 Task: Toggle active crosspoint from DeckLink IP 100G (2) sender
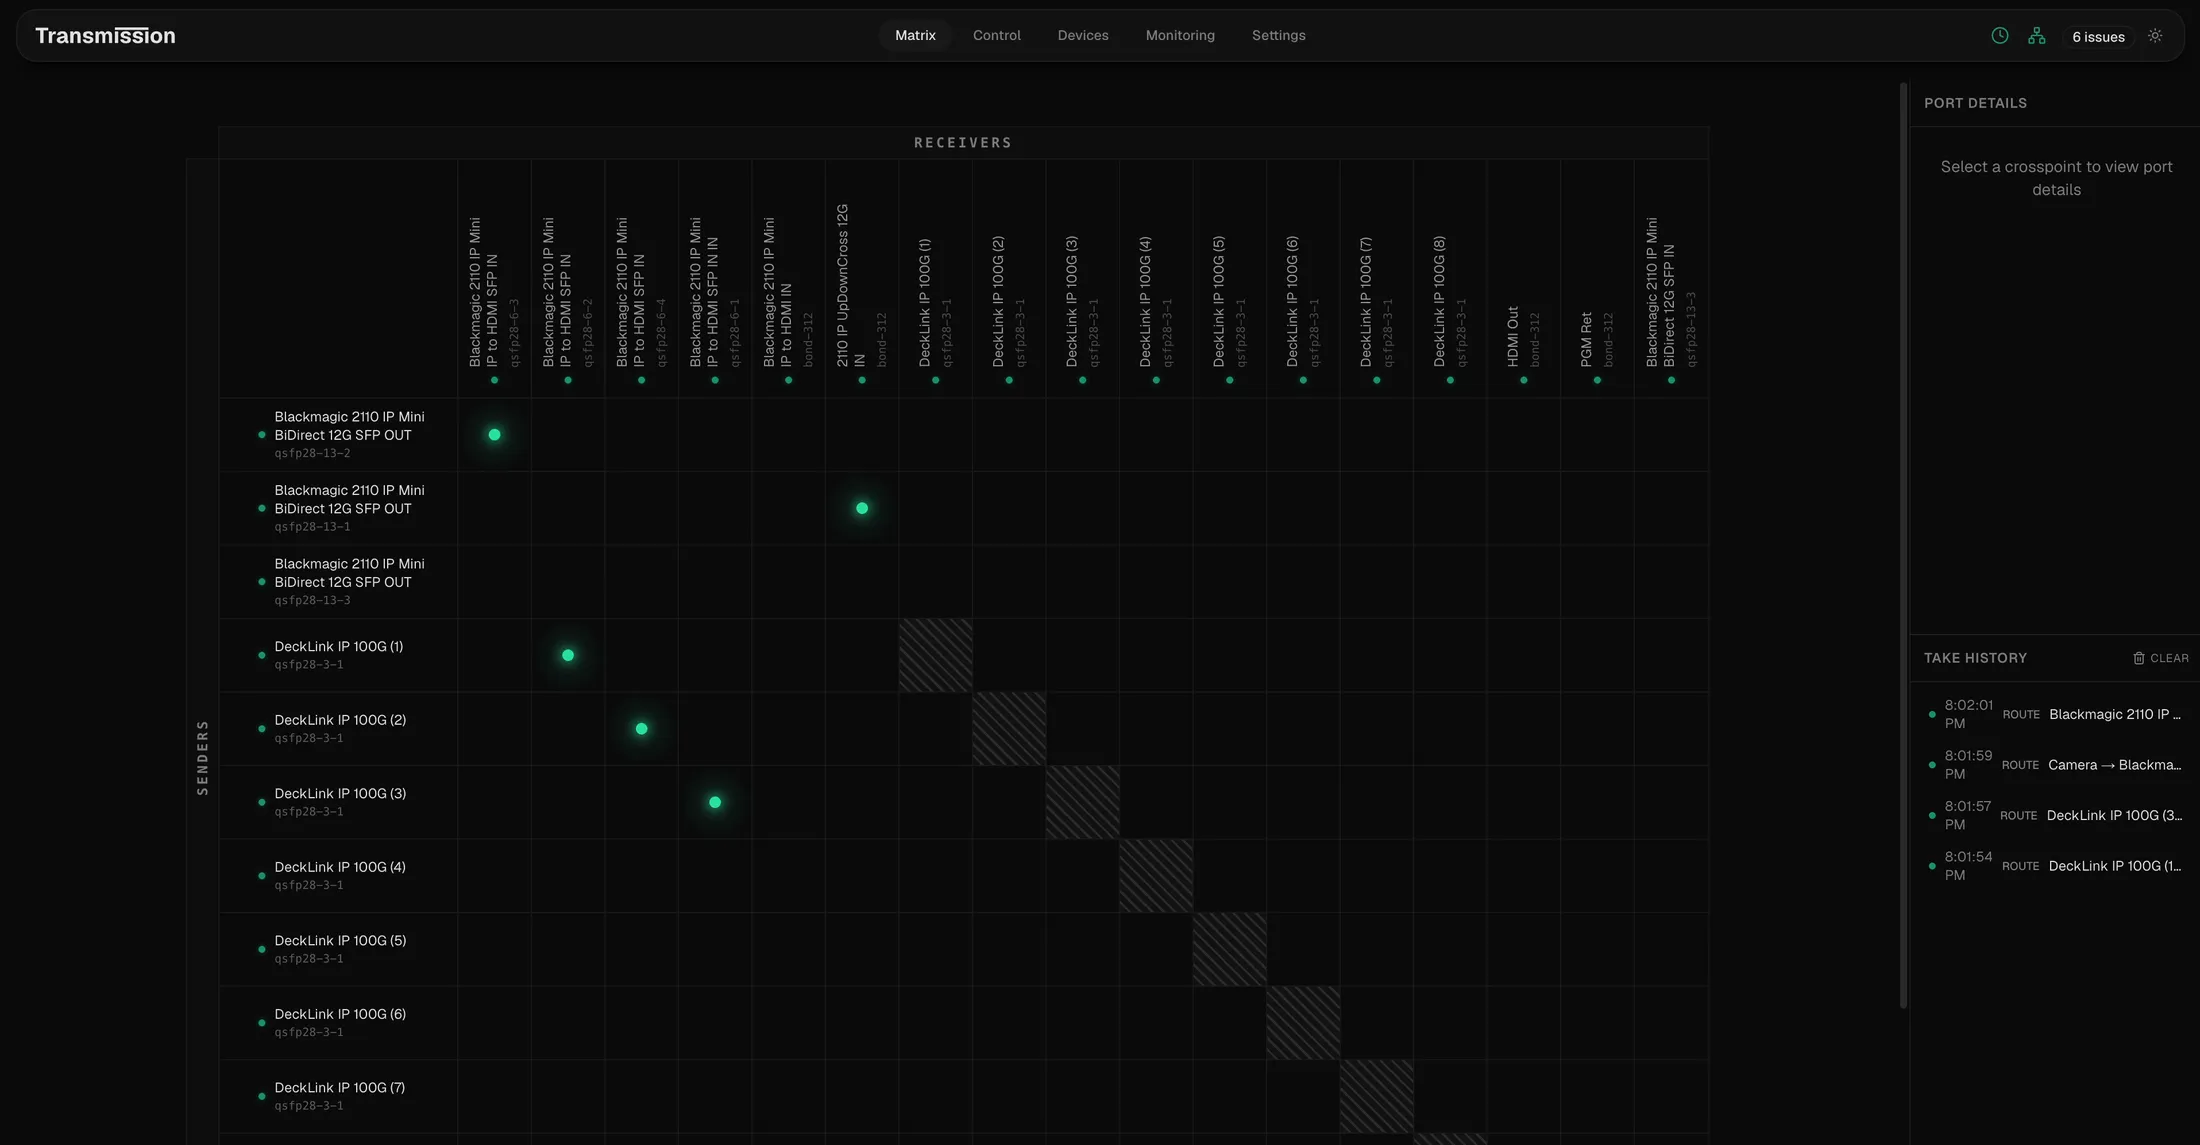pyautogui.click(x=641, y=729)
